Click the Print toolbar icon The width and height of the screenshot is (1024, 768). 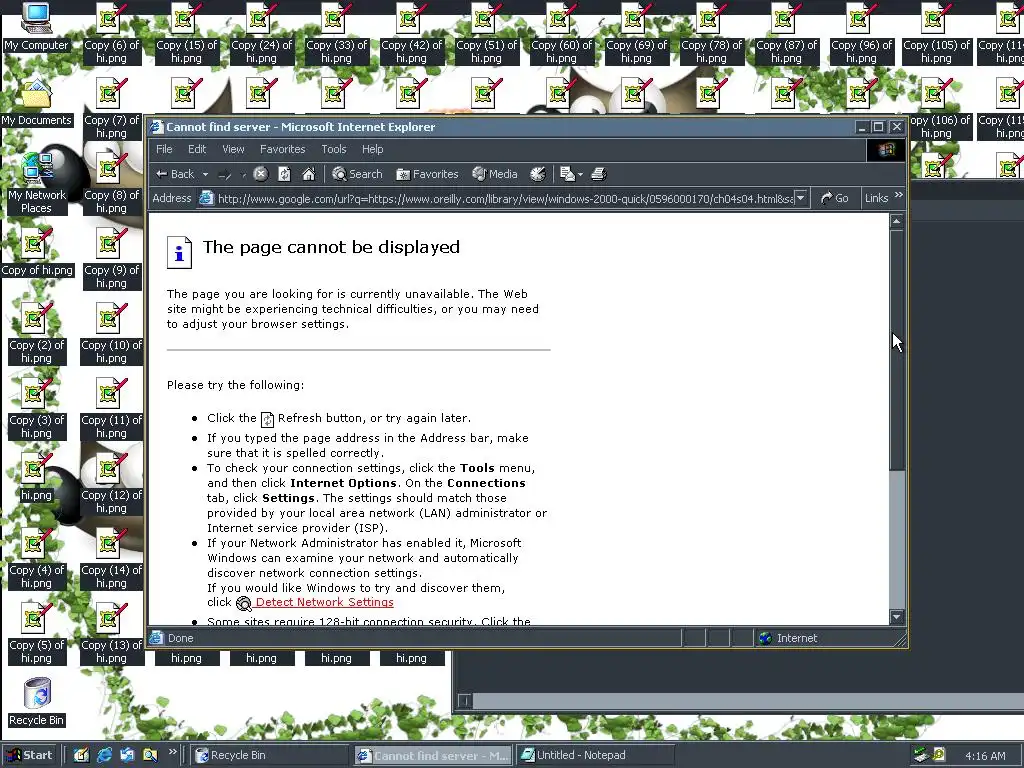pyautogui.click(x=599, y=174)
